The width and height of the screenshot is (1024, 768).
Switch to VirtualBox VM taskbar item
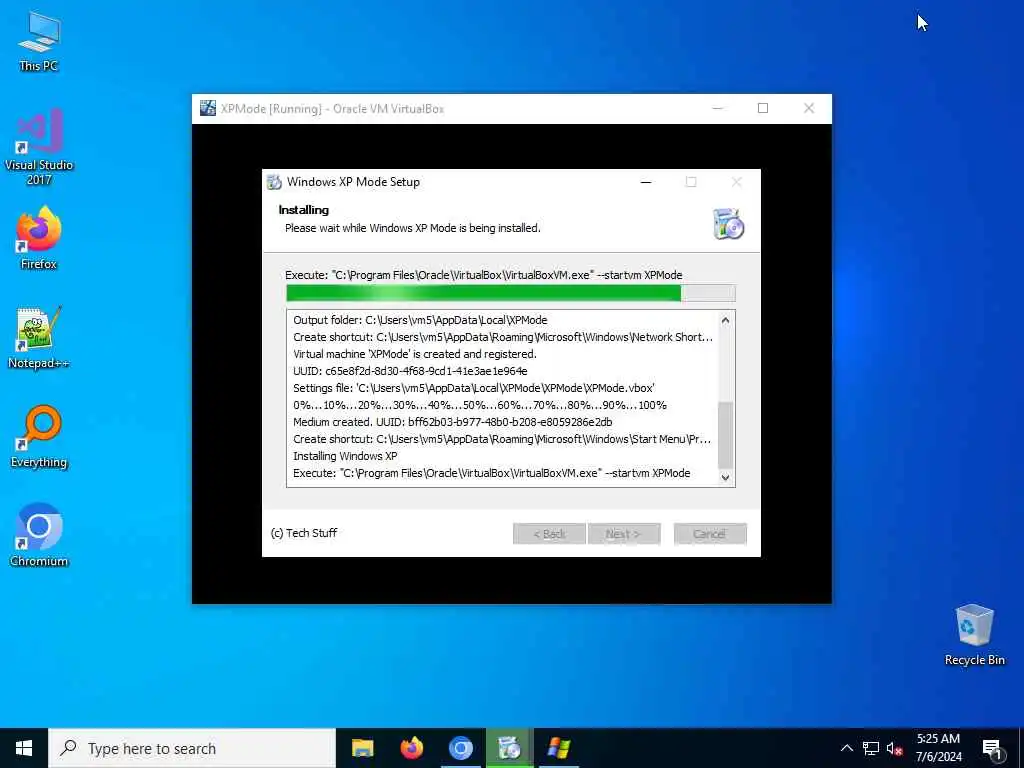click(559, 748)
